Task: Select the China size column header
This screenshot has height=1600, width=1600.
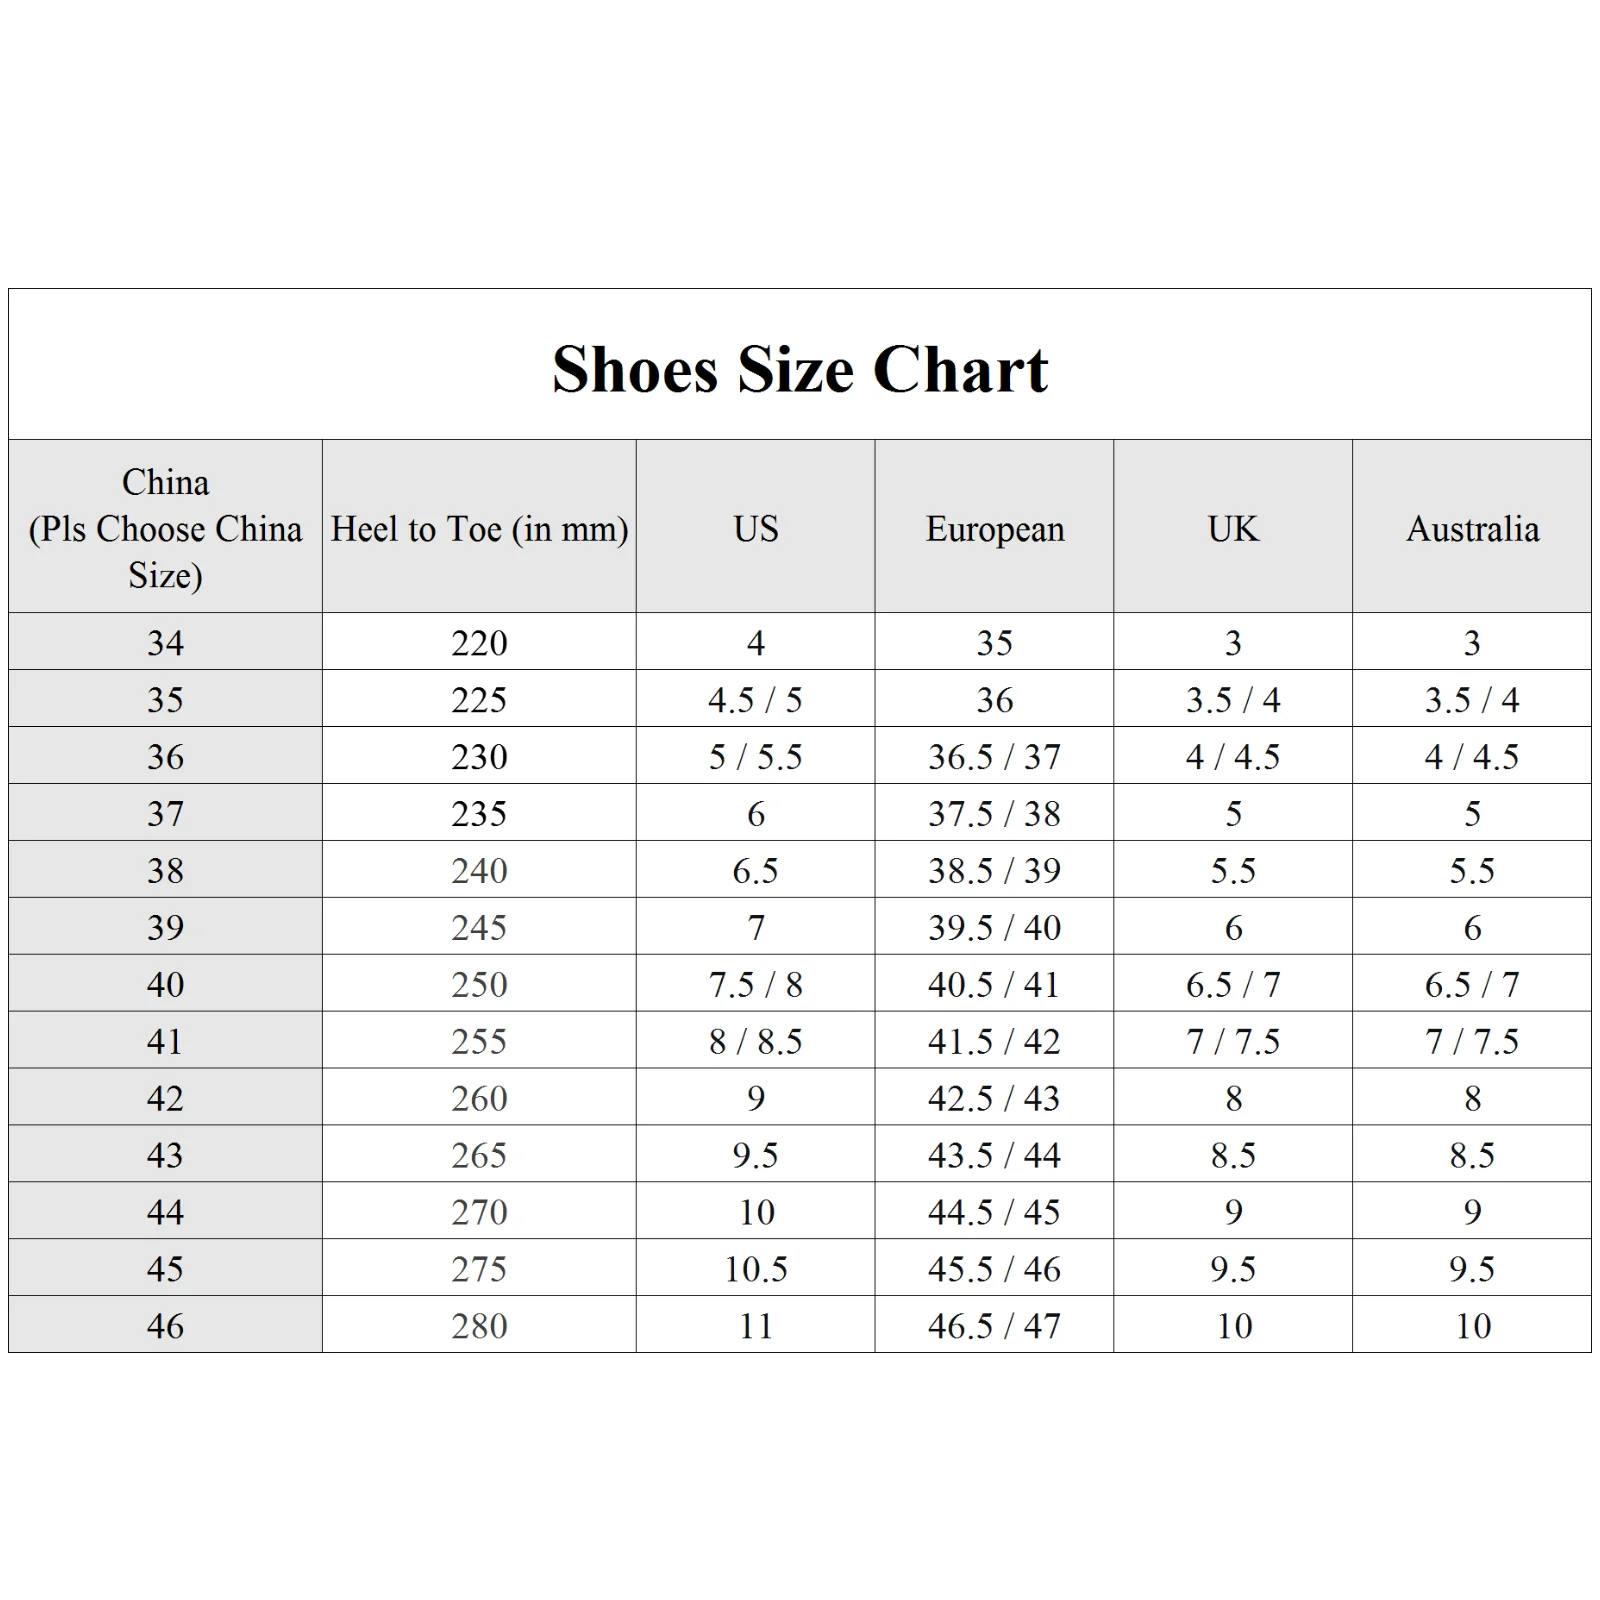Action: (x=165, y=528)
